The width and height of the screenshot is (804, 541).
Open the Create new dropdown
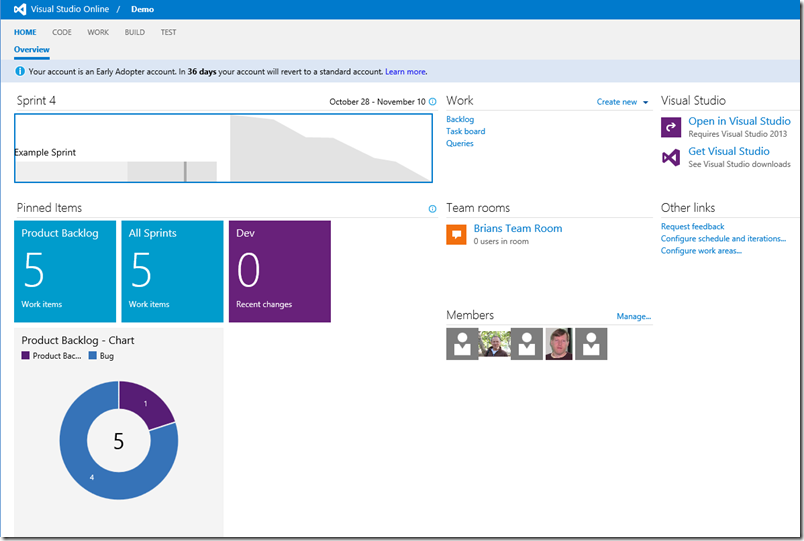point(622,102)
